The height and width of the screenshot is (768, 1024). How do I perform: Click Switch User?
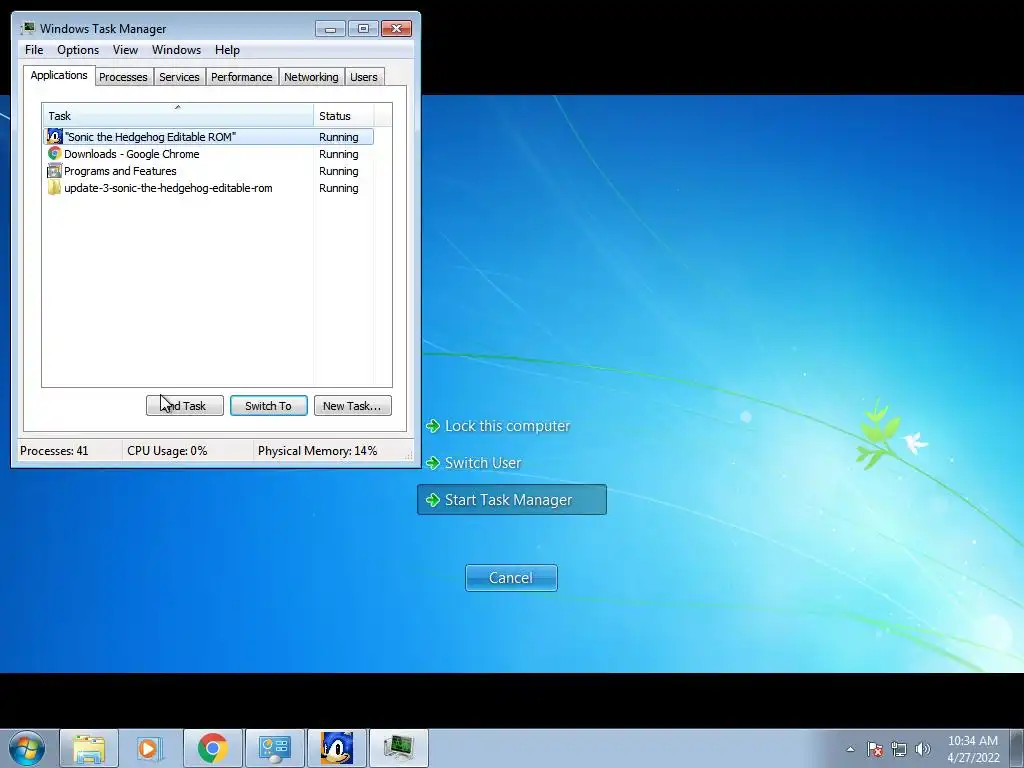pyautogui.click(x=483, y=462)
